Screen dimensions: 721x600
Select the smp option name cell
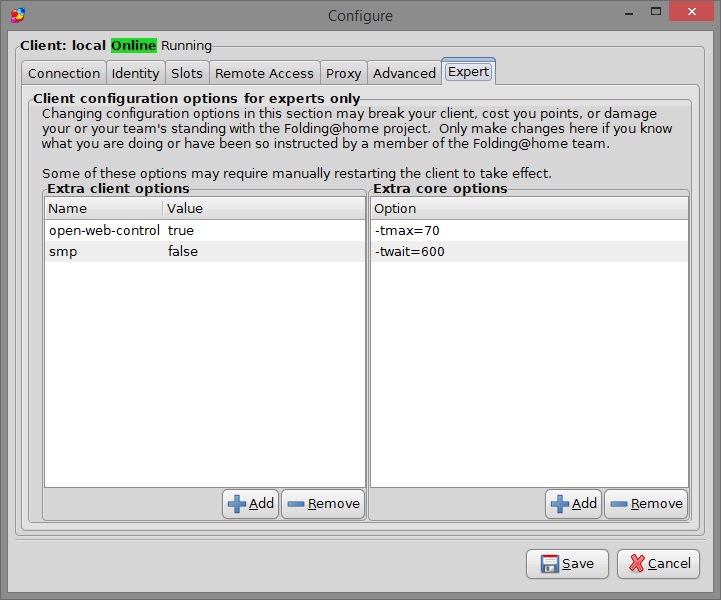click(x=104, y=251)
